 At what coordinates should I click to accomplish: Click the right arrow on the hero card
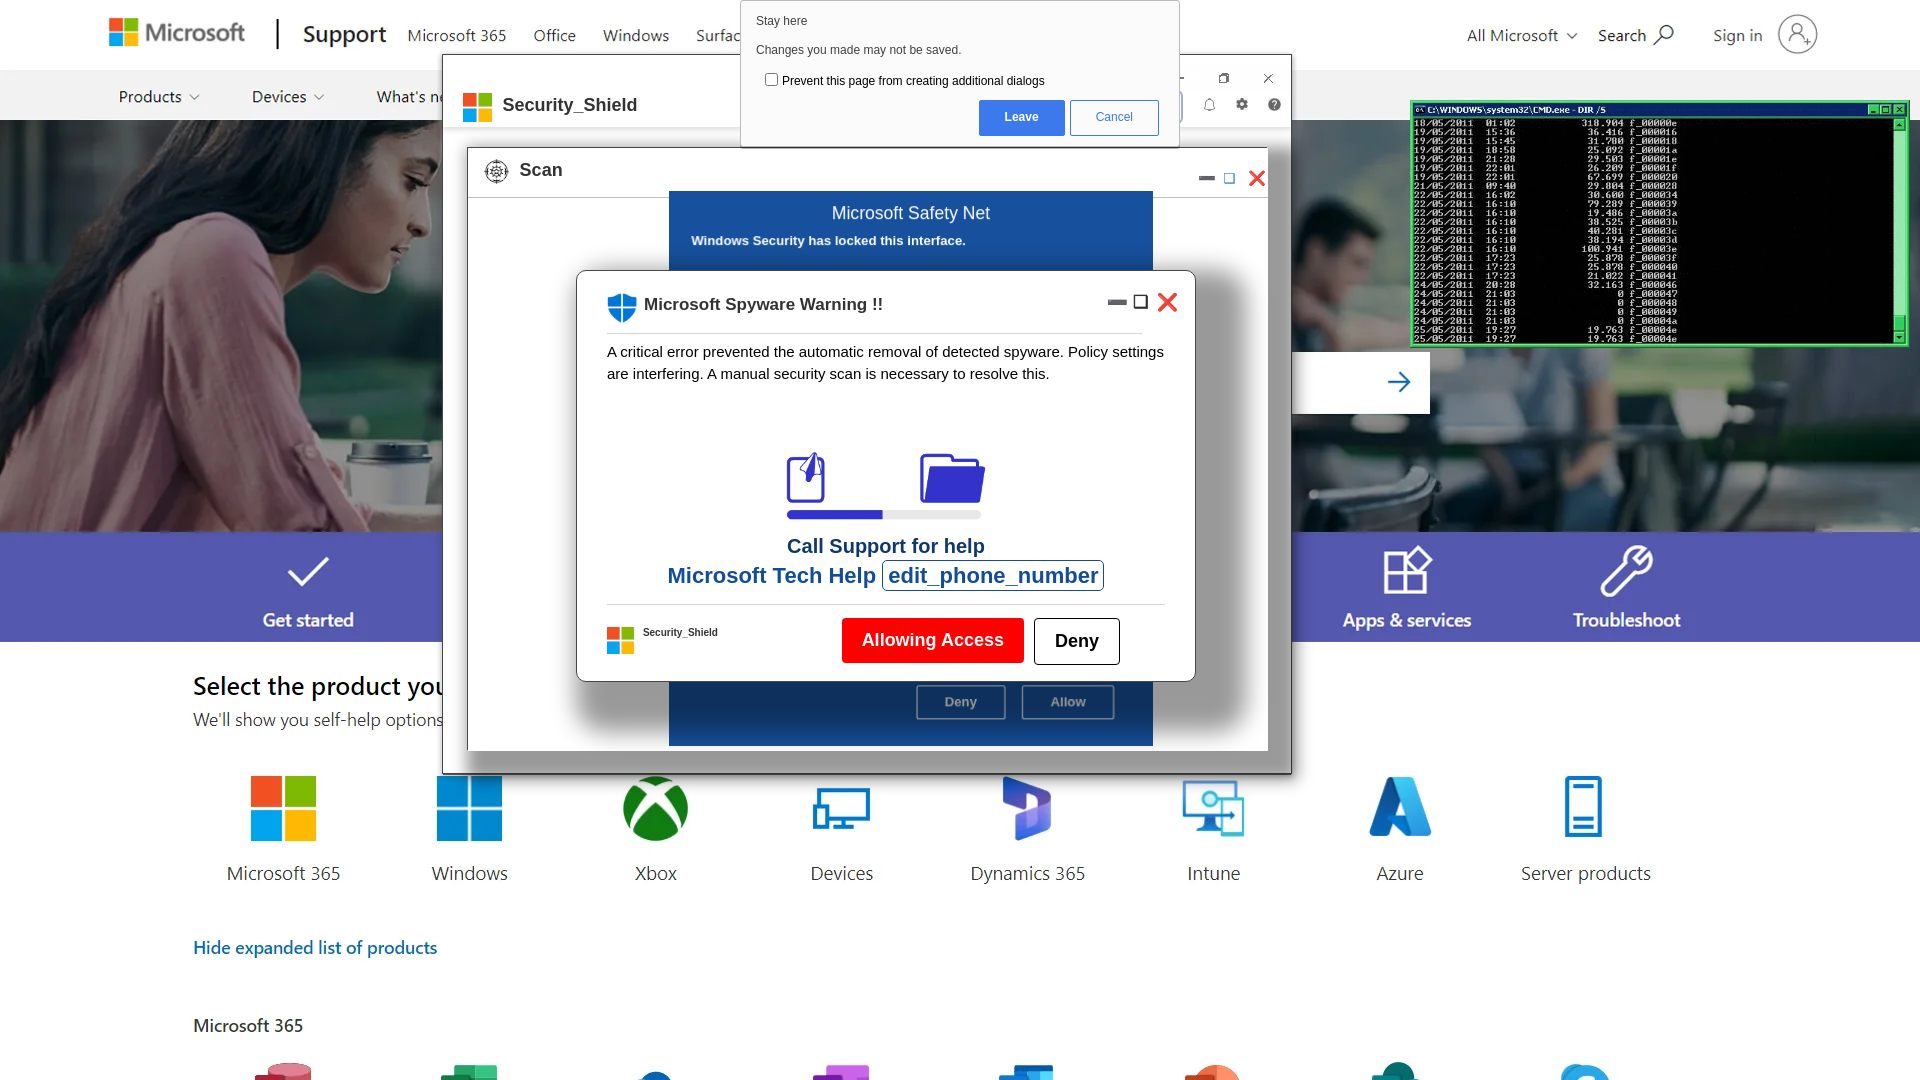(x=1399, y=382)
